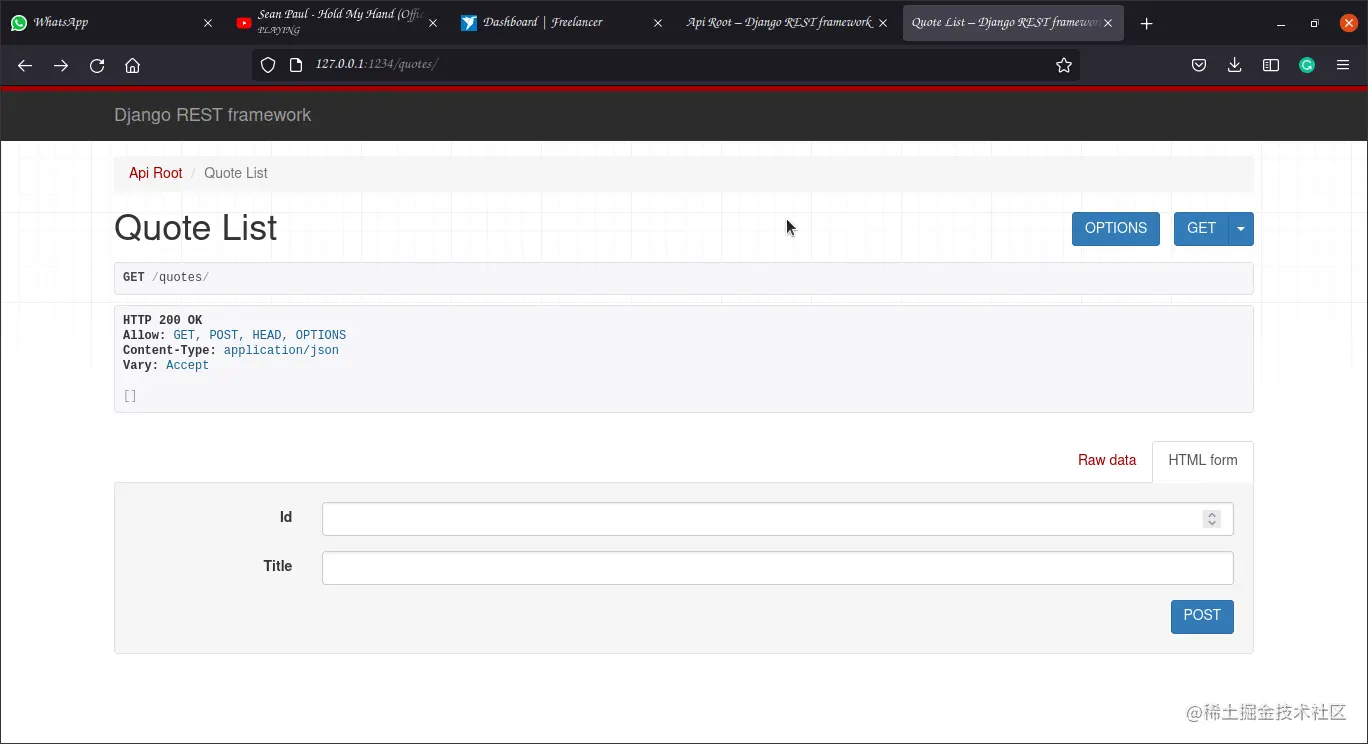
Task: Click the shield tracking protection icon
Action: coord(268,65)
